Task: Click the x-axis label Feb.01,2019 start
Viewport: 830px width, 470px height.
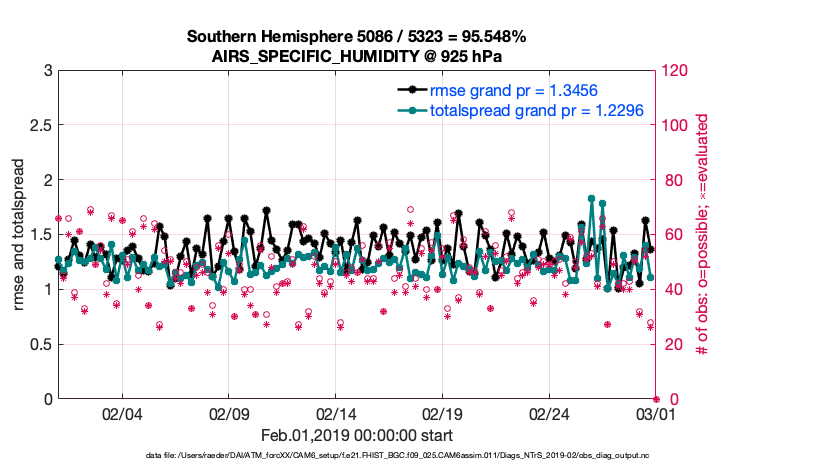Action: coord(356,435)
